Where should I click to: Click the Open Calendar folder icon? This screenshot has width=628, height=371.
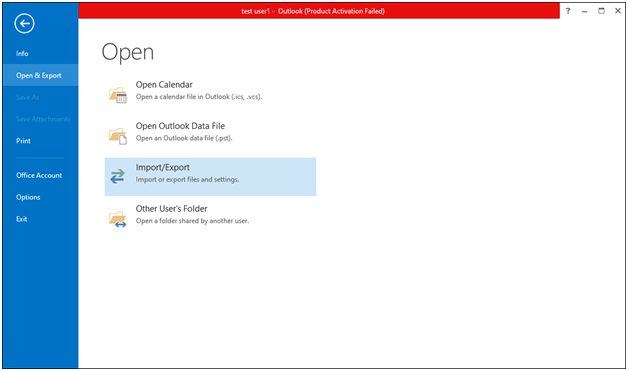click(x=118, y=95)
